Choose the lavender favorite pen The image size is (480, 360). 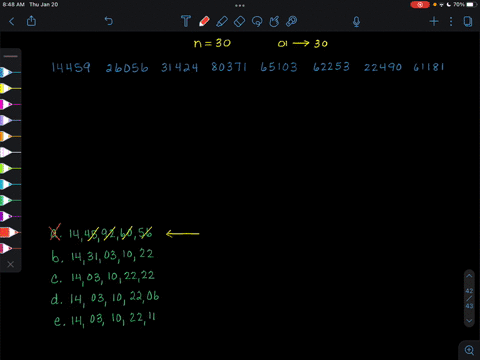10,120
